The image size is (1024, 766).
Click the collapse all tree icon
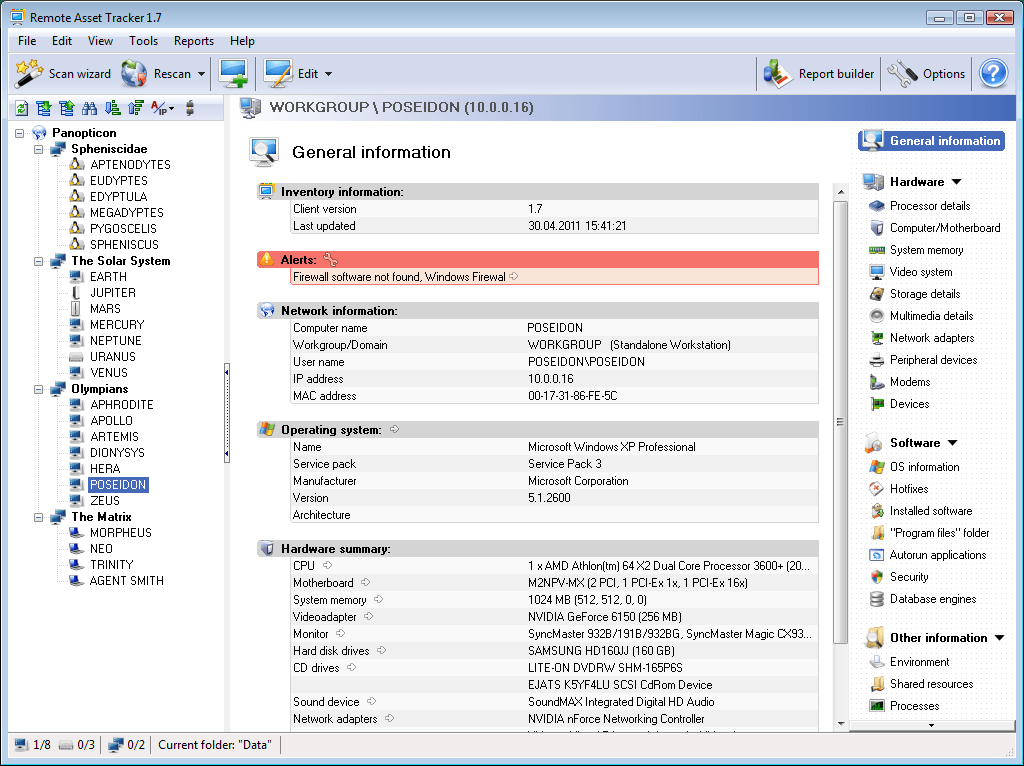67,108
